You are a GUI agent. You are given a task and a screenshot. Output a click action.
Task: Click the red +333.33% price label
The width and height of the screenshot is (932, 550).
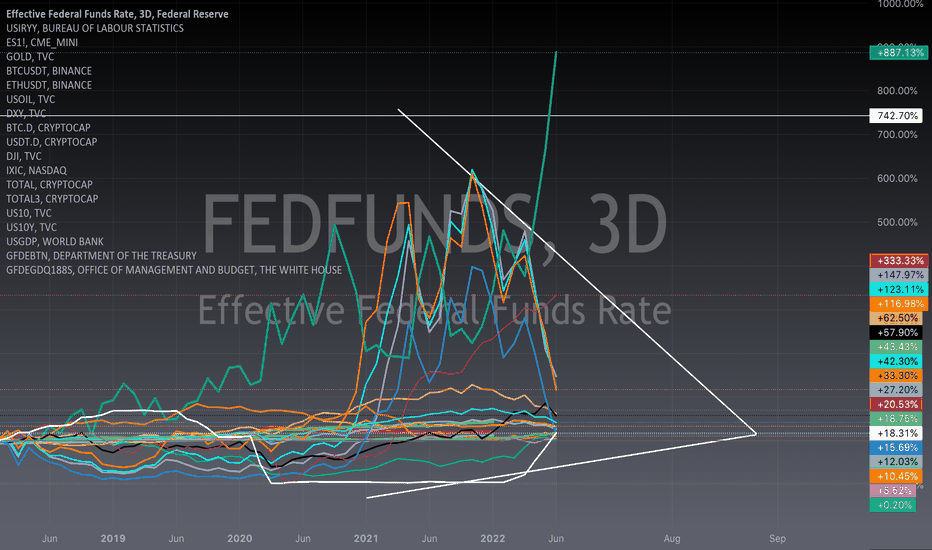coord(898,260)
